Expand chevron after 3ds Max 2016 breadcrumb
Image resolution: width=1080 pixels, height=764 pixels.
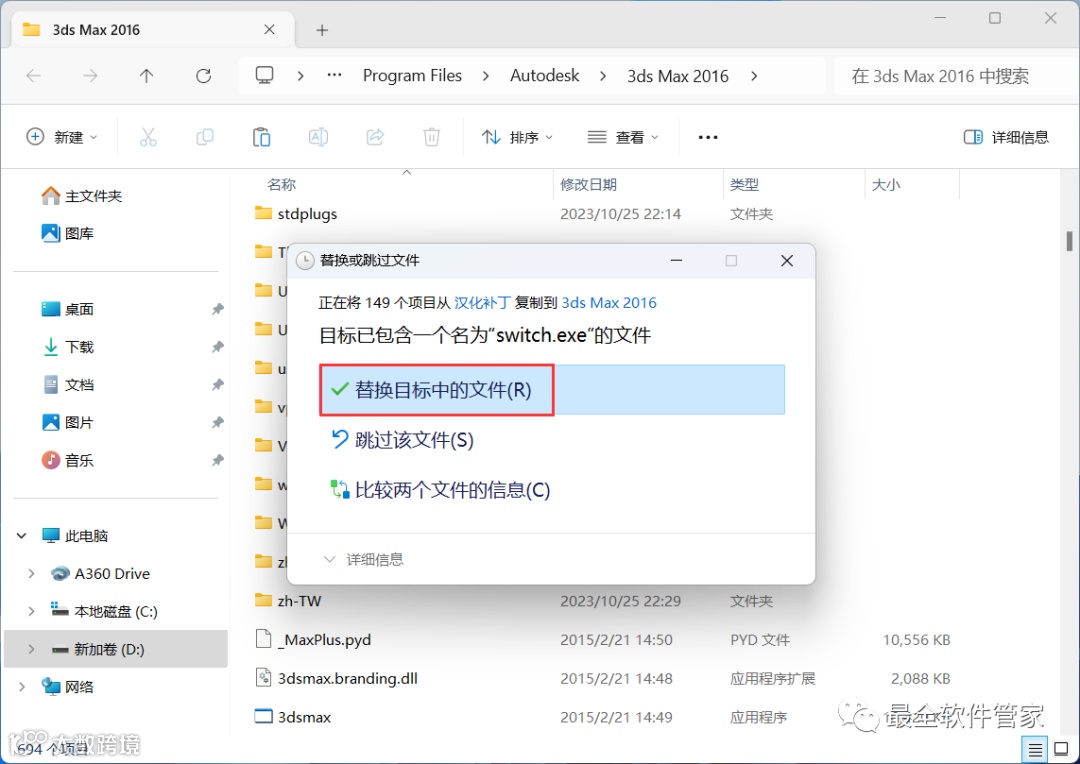point(754,76)
